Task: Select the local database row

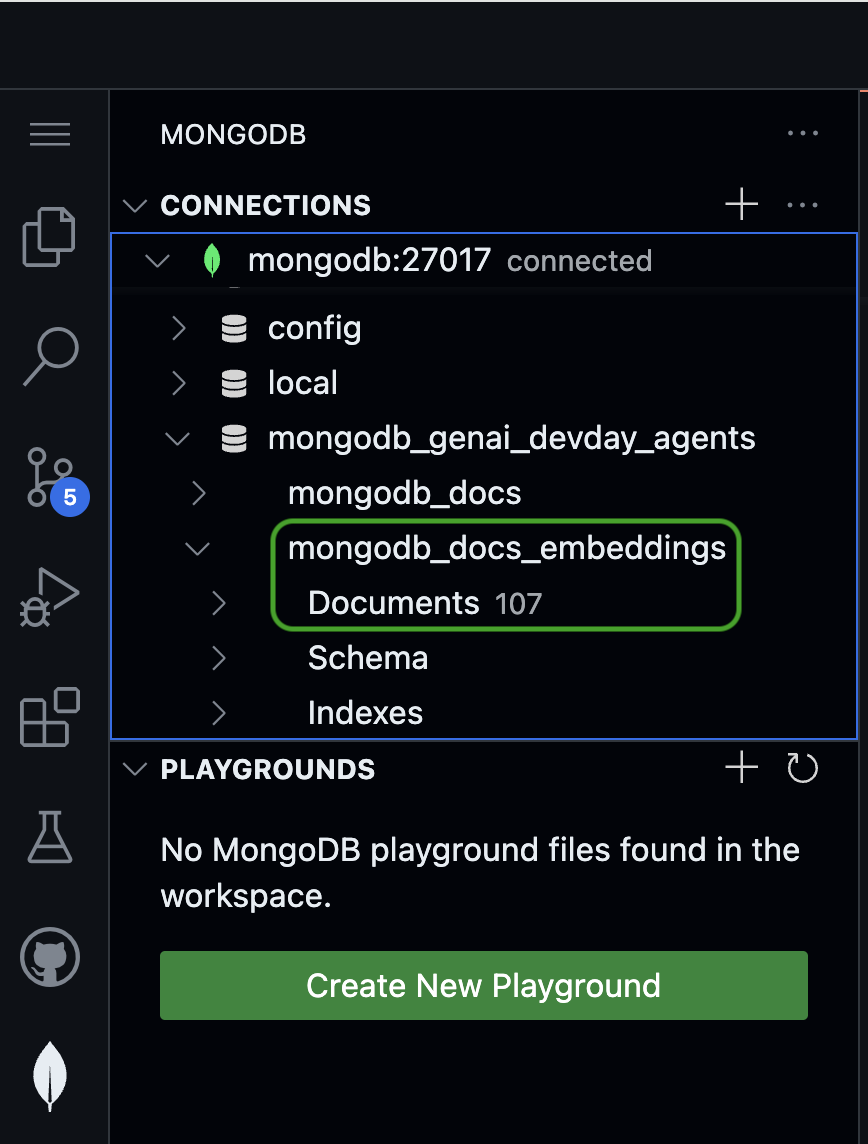Action: [484, 383]
